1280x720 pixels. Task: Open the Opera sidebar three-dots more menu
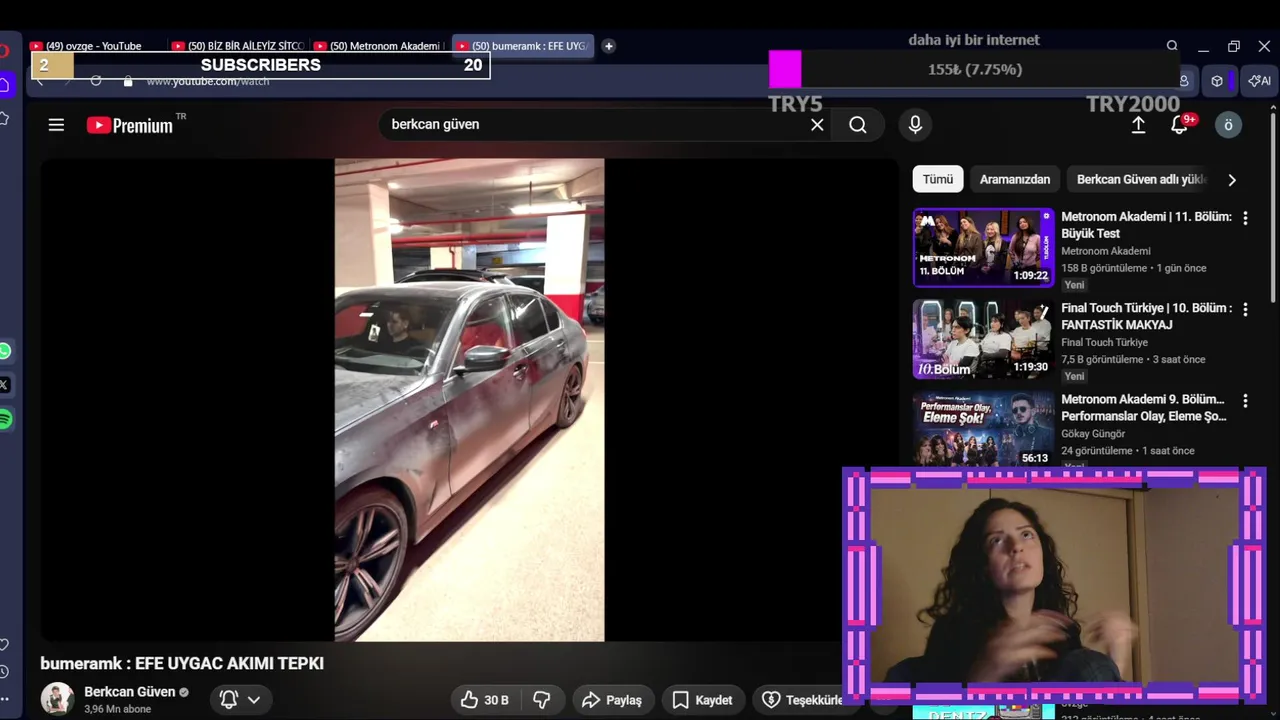5,700
